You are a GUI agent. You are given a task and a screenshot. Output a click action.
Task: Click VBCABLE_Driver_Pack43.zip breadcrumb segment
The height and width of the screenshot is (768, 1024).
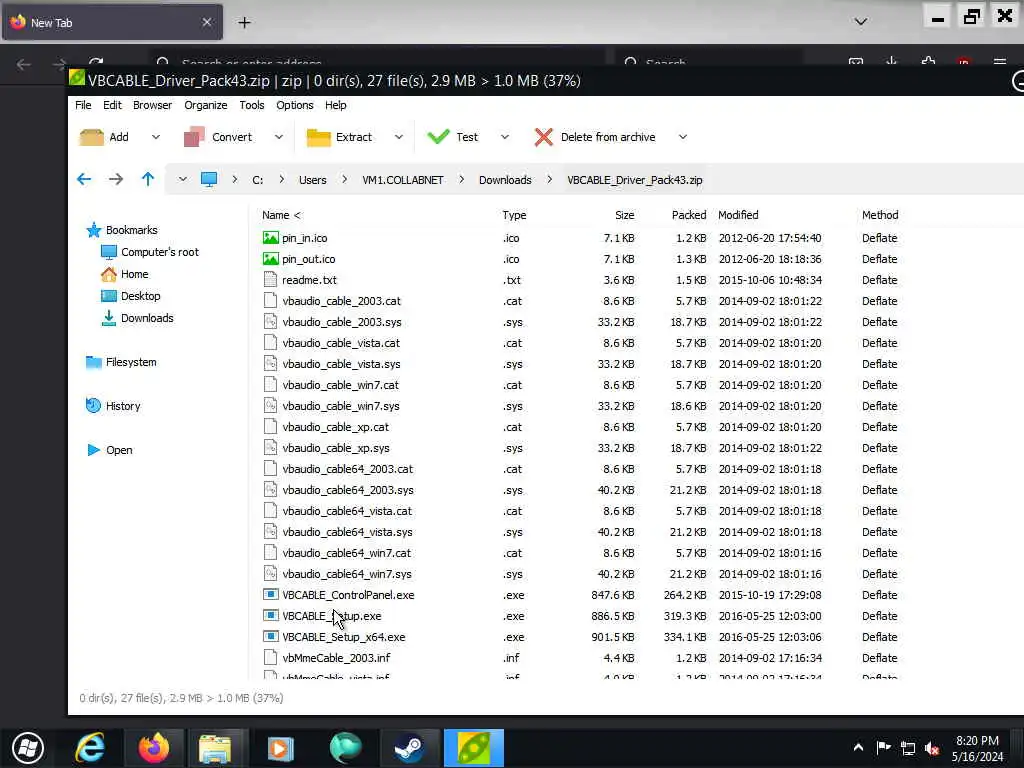tap(635, 180)
